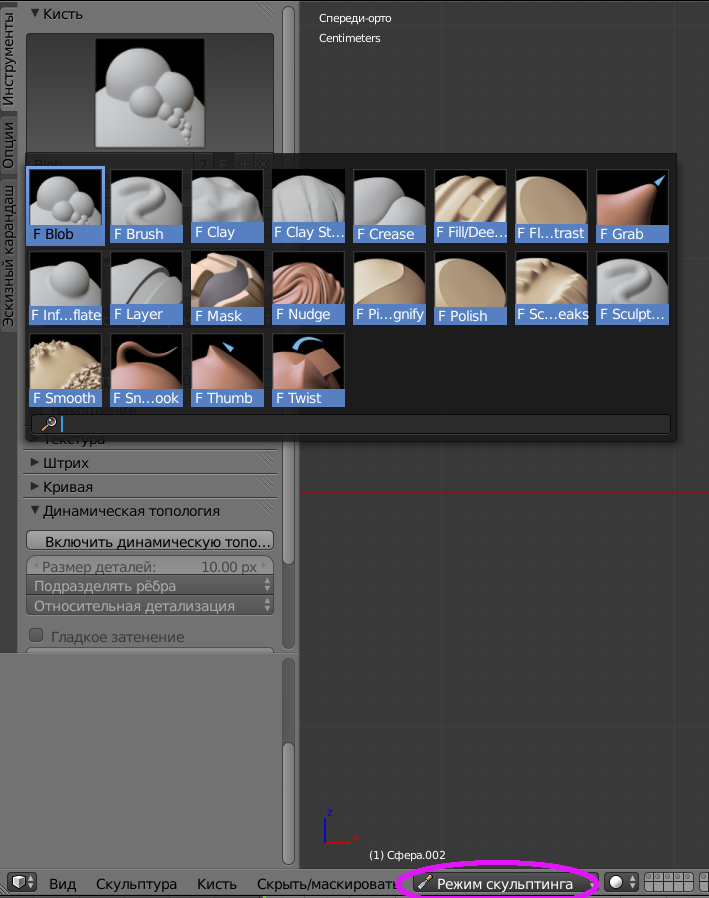Click the first scene layer button
This screenshot has width=709, height=898.
tap(649, 877)
